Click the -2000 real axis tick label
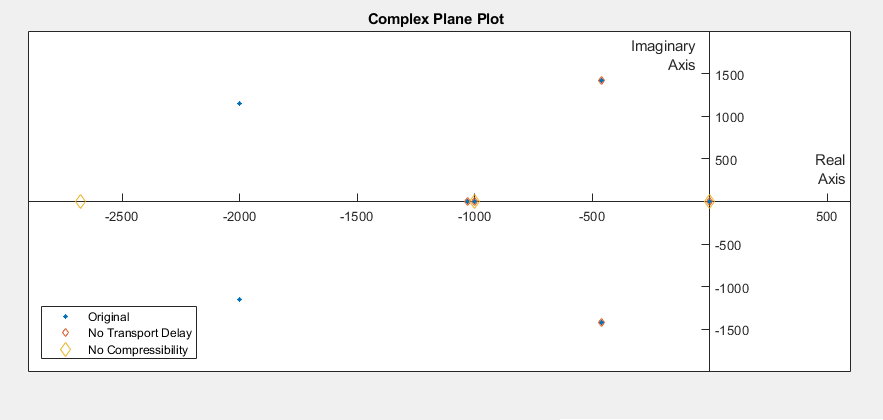 239,217
